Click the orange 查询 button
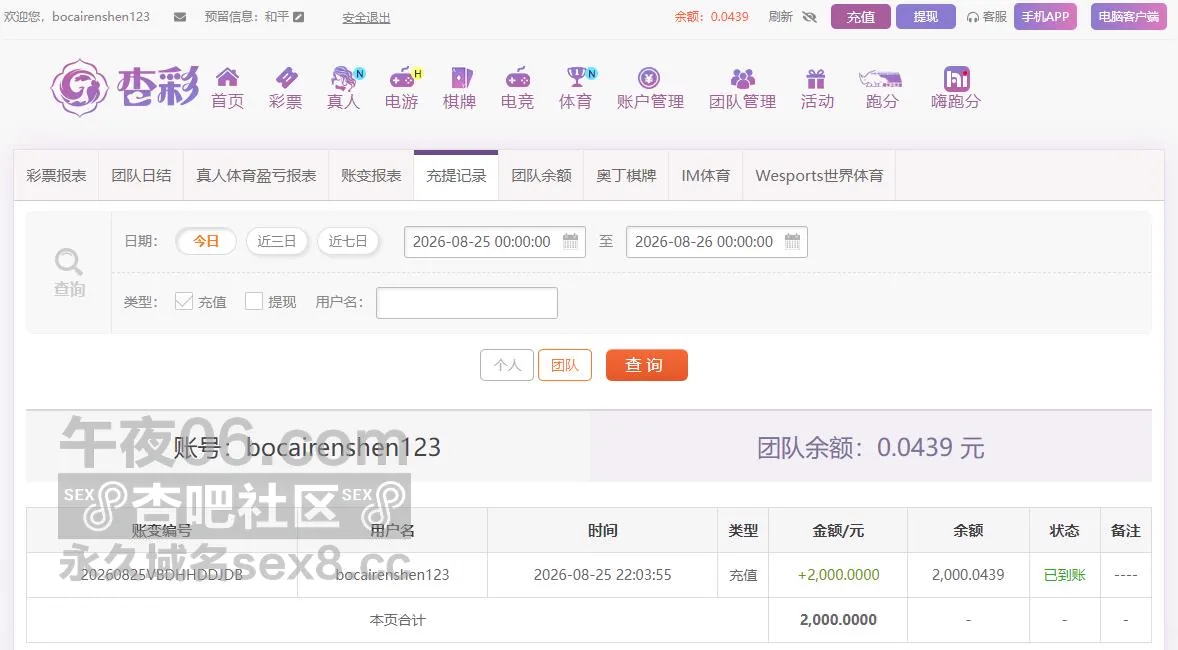This screenshot has height=650, width=1178. [646, 365]
